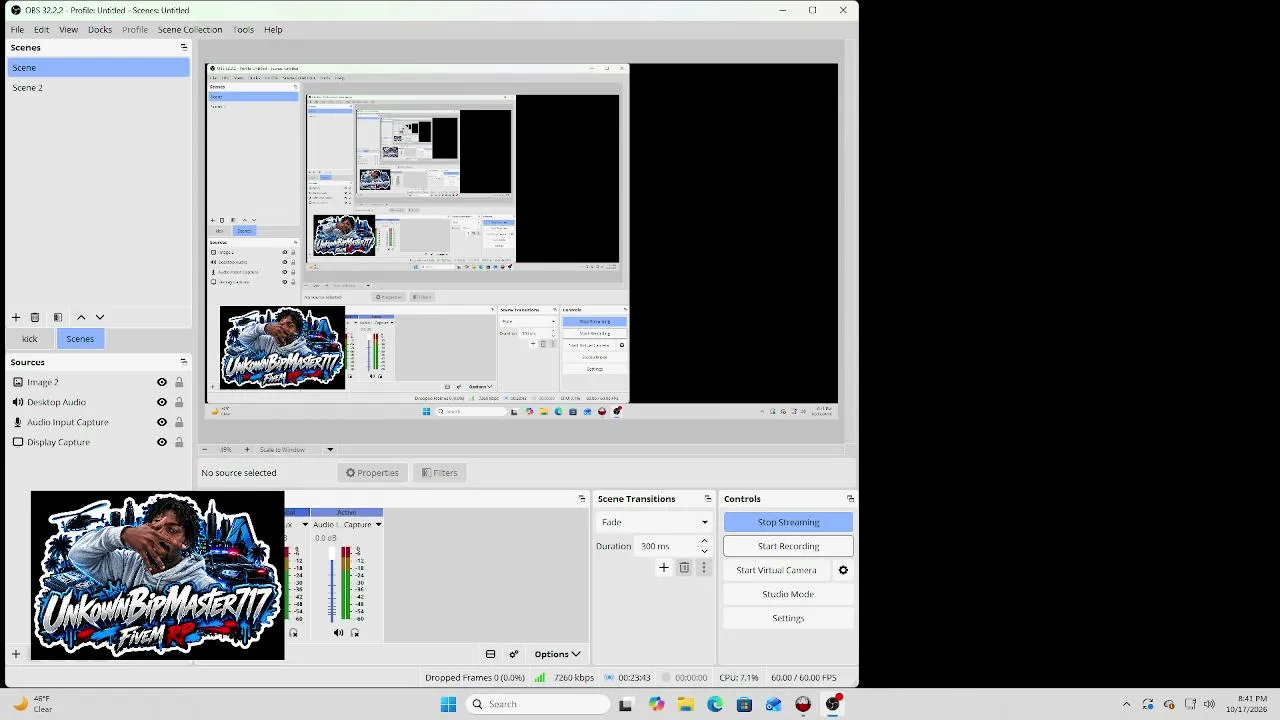
Task: Expand the mixer Options dropdown
Action: point(557,654)
